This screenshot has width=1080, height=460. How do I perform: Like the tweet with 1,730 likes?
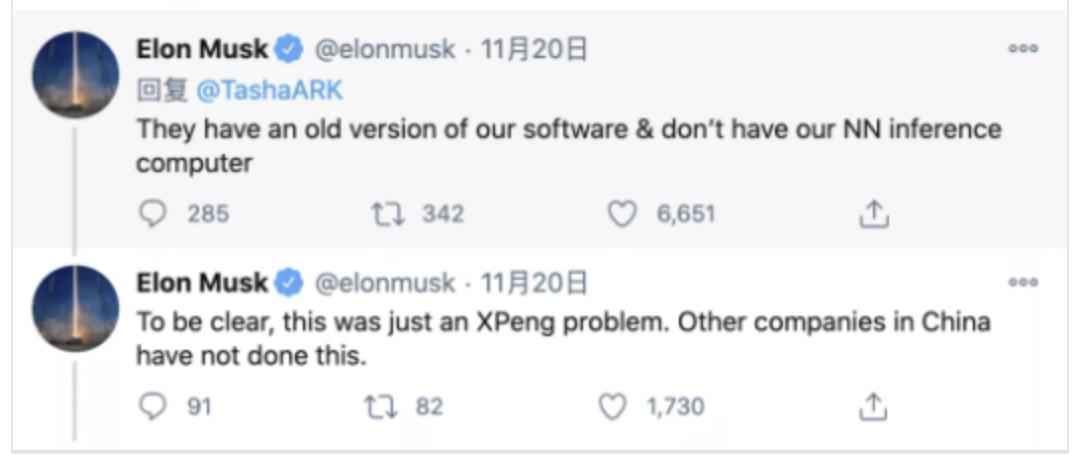(x=612, y=406)
